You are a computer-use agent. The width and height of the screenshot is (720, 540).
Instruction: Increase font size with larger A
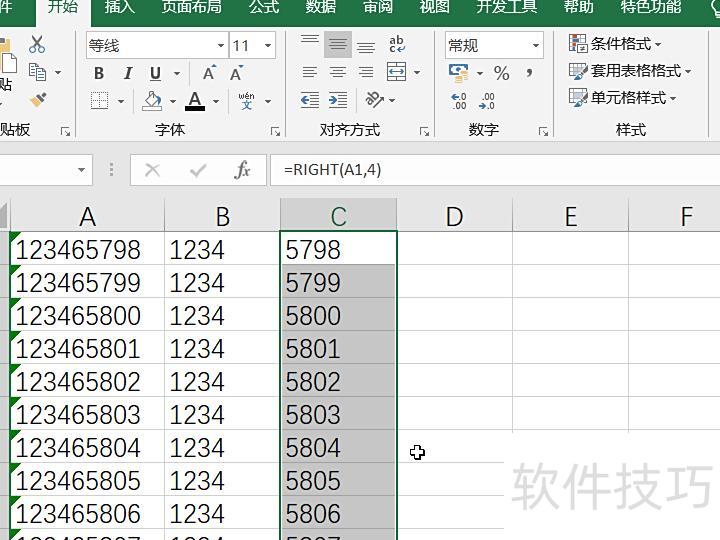pos(209,73)
